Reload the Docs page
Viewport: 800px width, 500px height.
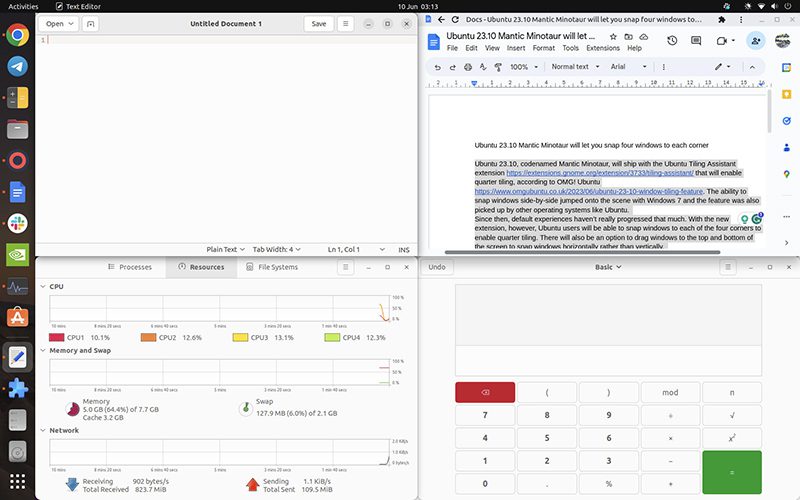pos(455,19)
